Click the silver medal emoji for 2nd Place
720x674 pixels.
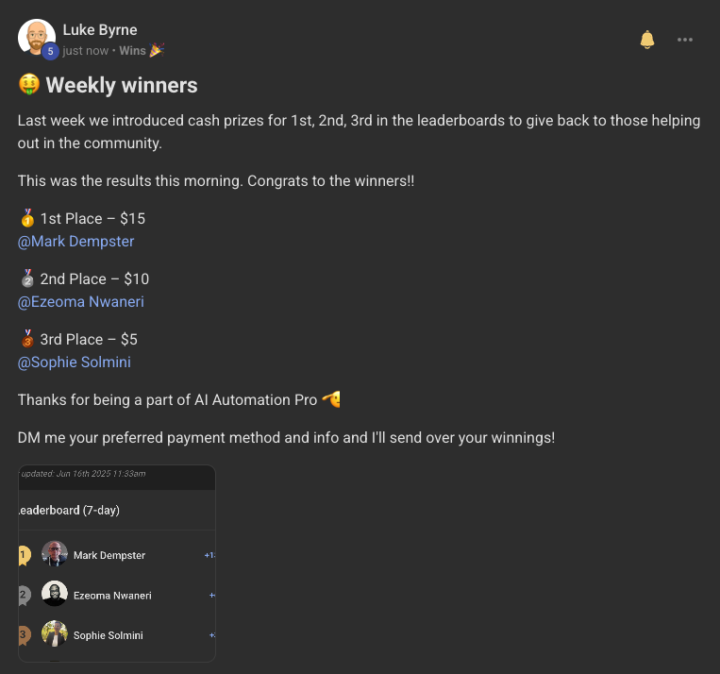click(27, 279)
